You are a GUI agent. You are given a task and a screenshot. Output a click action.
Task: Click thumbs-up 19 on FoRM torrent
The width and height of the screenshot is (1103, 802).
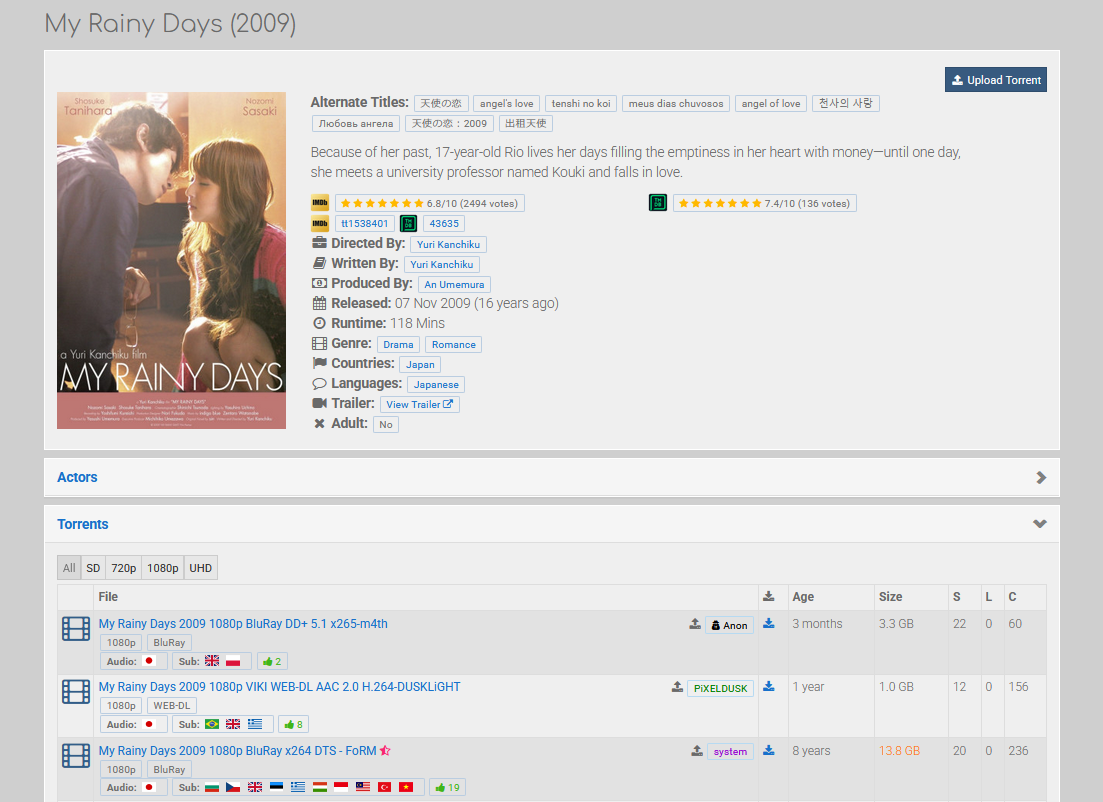(x=447, y=788)
